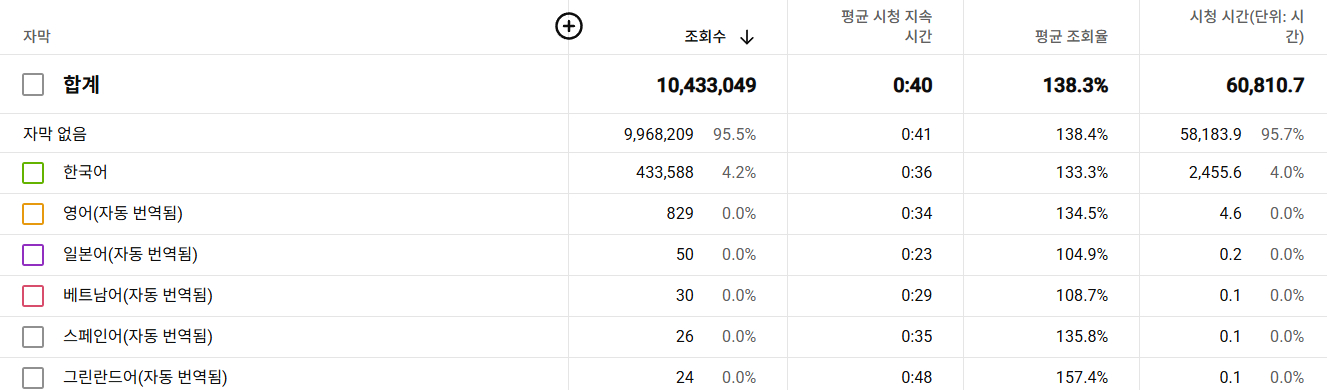This screenshot has width=1327, height=390.
Task: Click 134.5% view rate for 영어
Action: [x=1082, y=214]
